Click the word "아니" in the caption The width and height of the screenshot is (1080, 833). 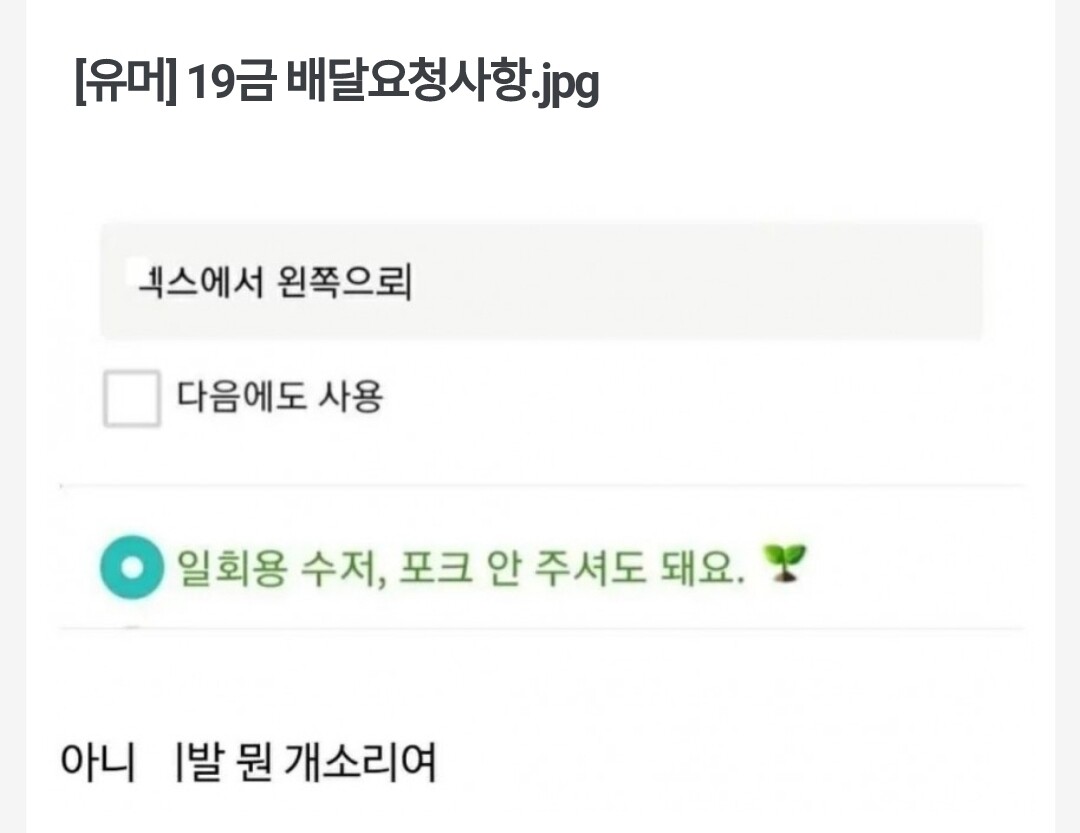(x=98, y=764)
